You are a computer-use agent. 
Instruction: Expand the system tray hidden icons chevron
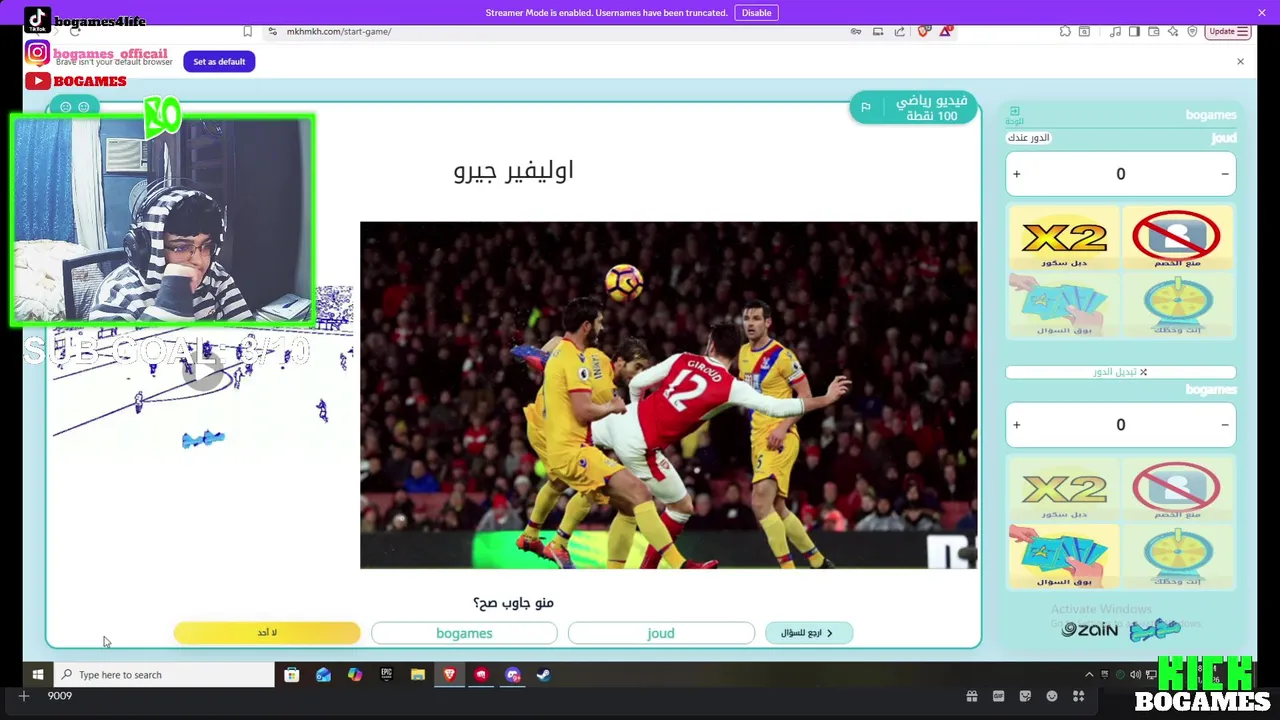click(x=1089, y=675)
